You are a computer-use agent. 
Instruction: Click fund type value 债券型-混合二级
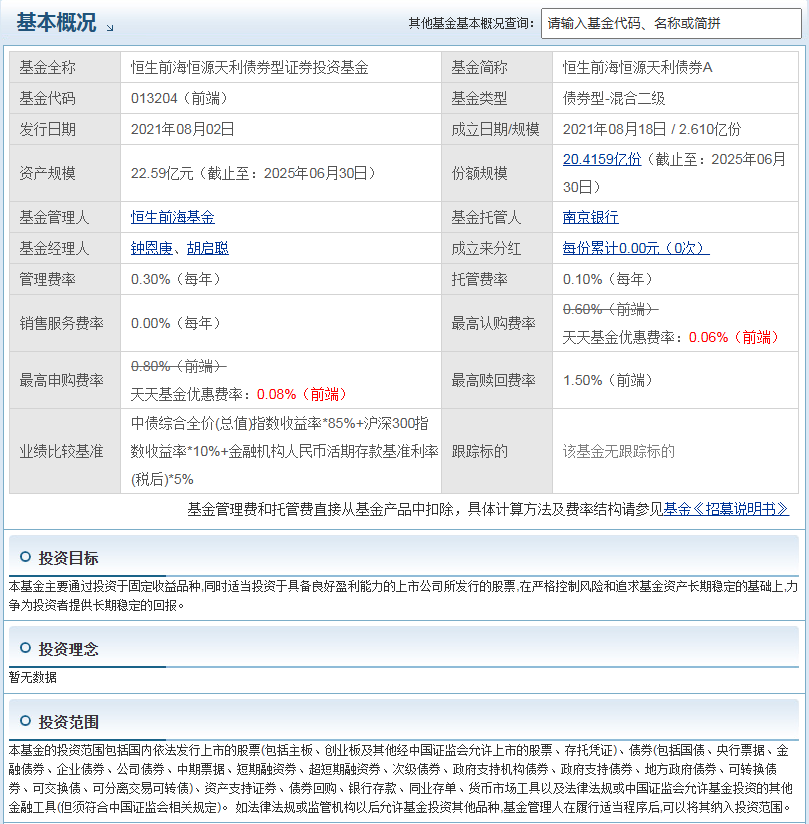click(x=614, y=98)
